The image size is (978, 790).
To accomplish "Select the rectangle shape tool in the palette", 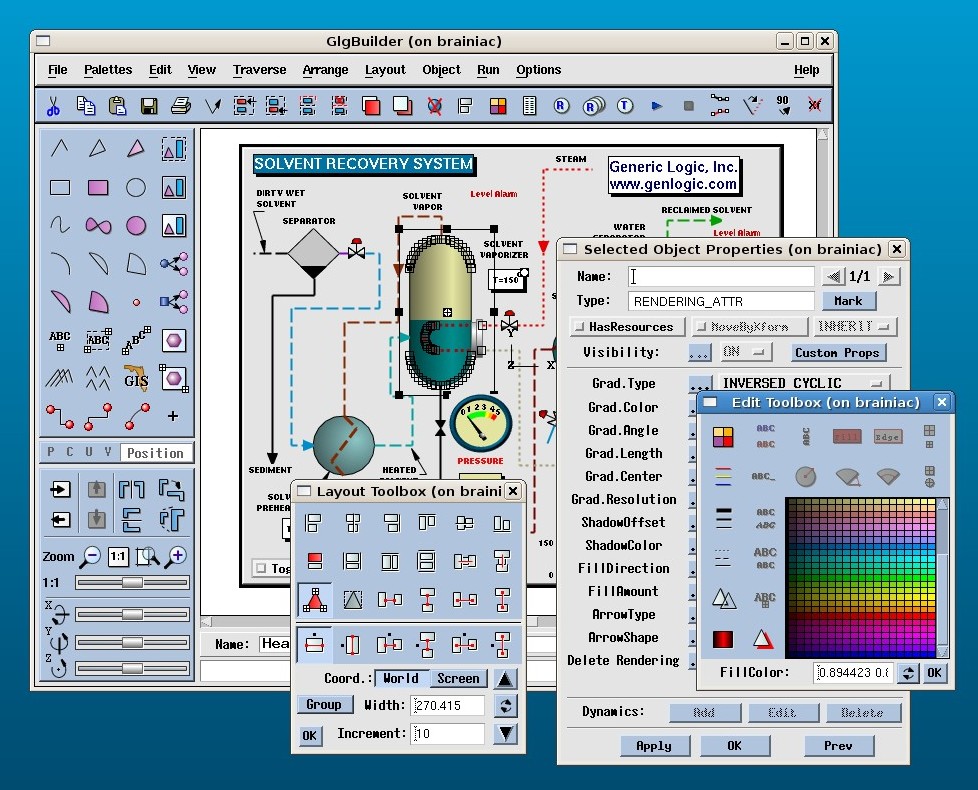I will [59, 187].
